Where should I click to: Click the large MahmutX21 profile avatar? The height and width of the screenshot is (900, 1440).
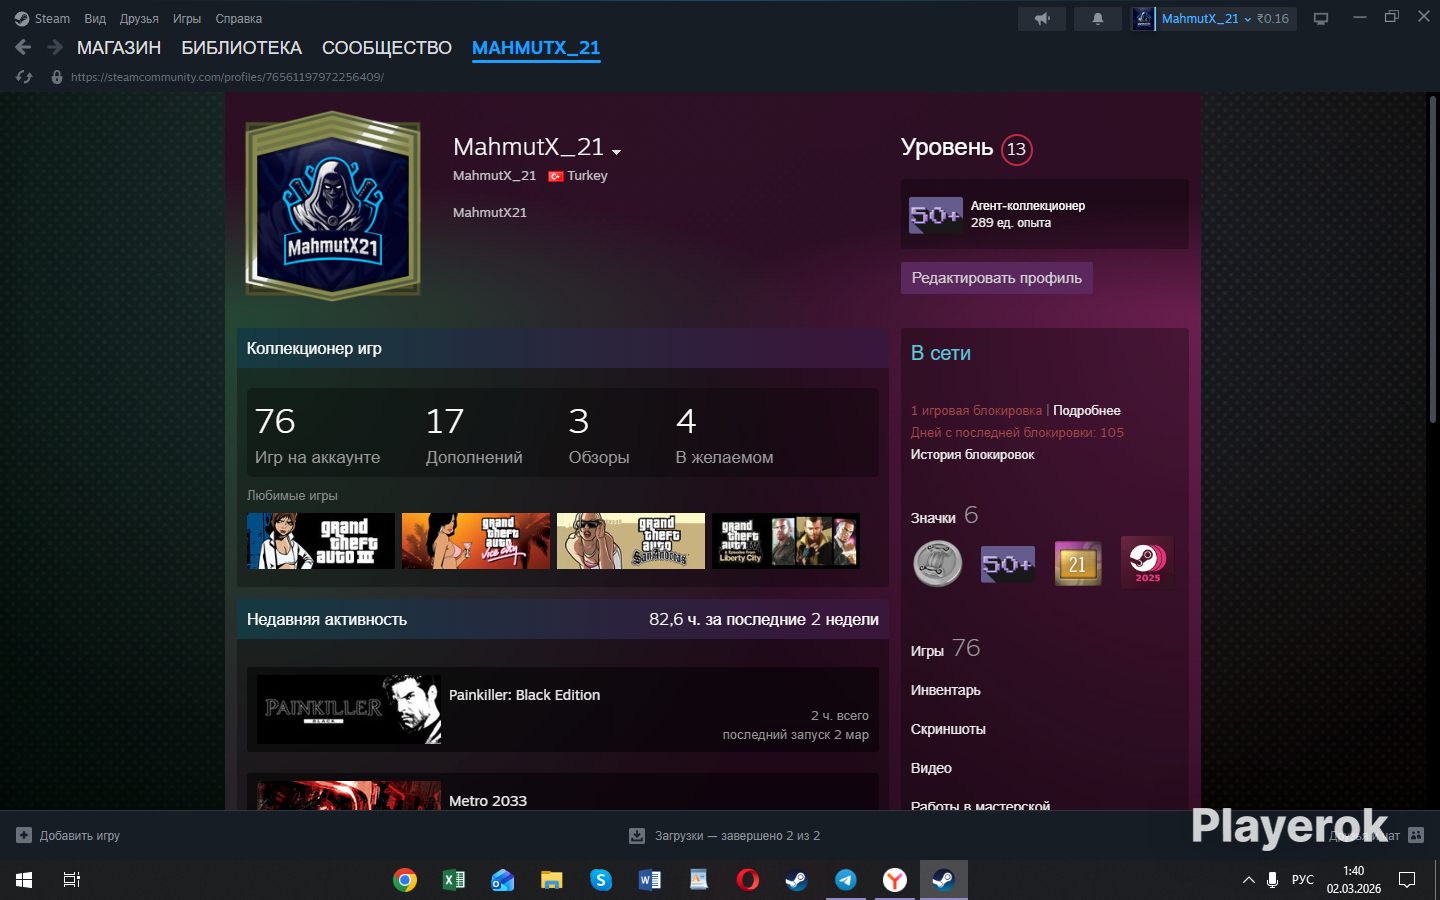(x=333, y=206)
